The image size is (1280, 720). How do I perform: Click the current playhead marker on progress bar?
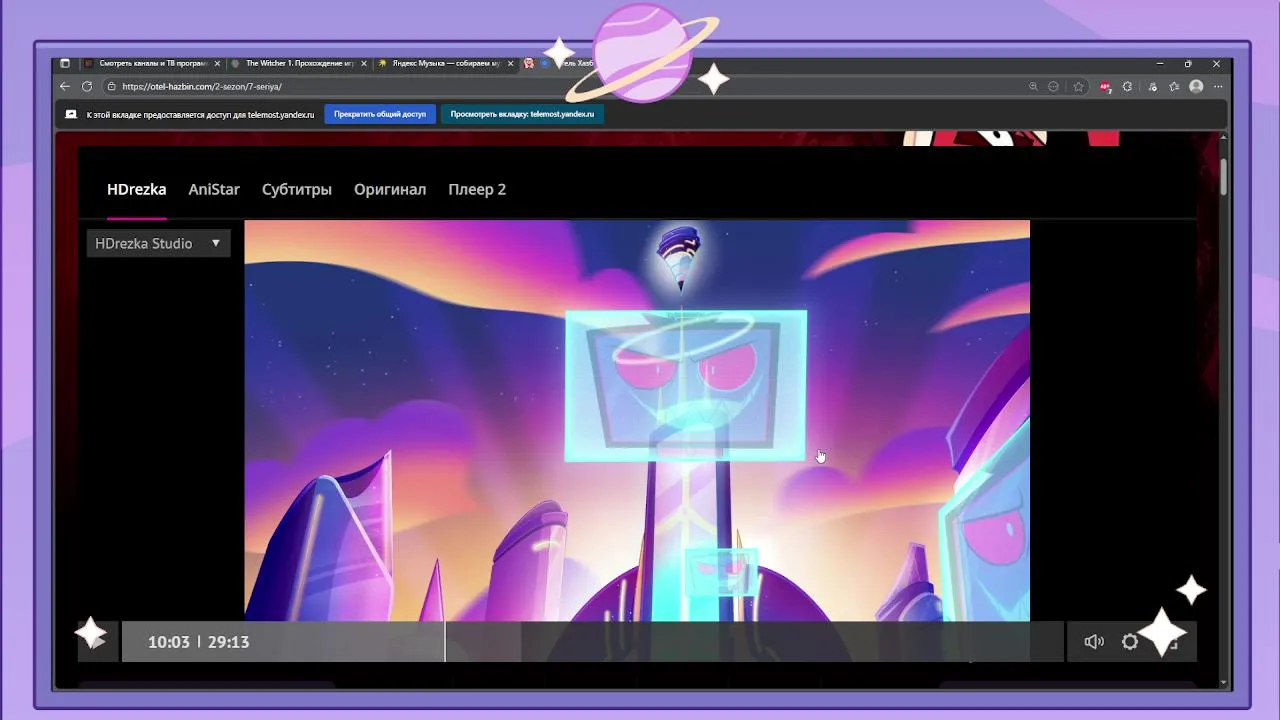445,642
